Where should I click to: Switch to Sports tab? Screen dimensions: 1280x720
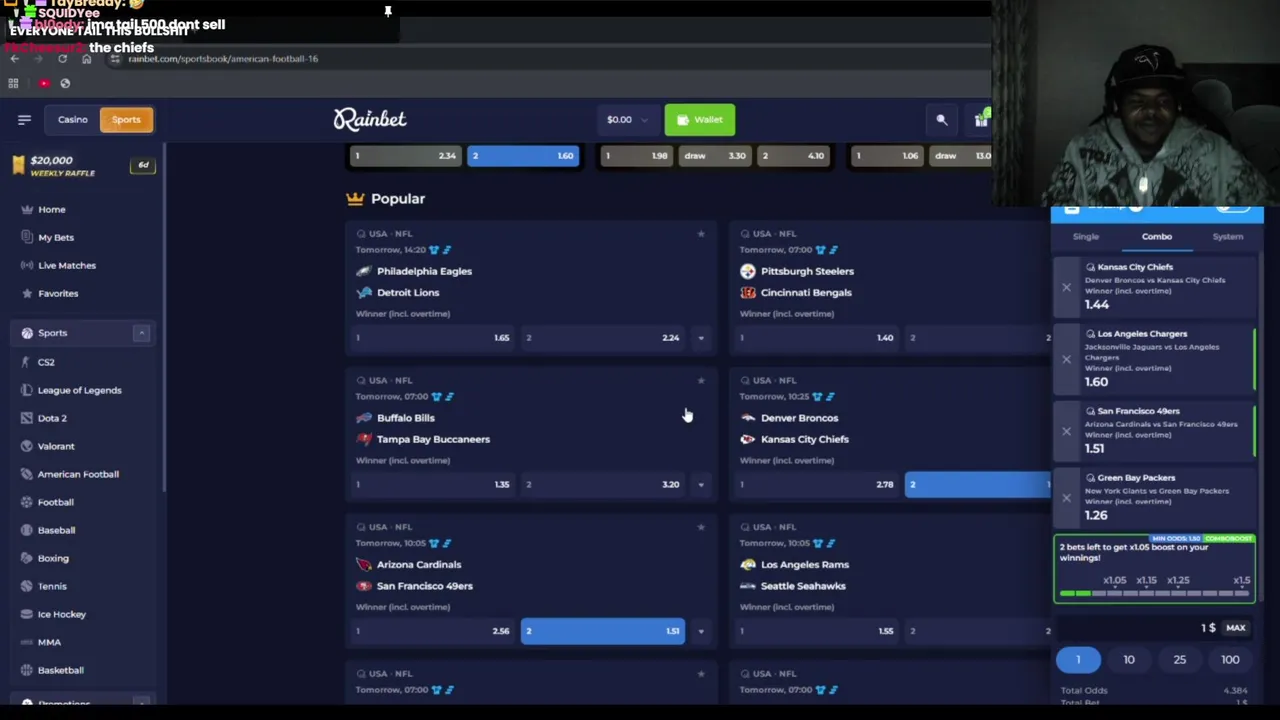coord(126,120)
